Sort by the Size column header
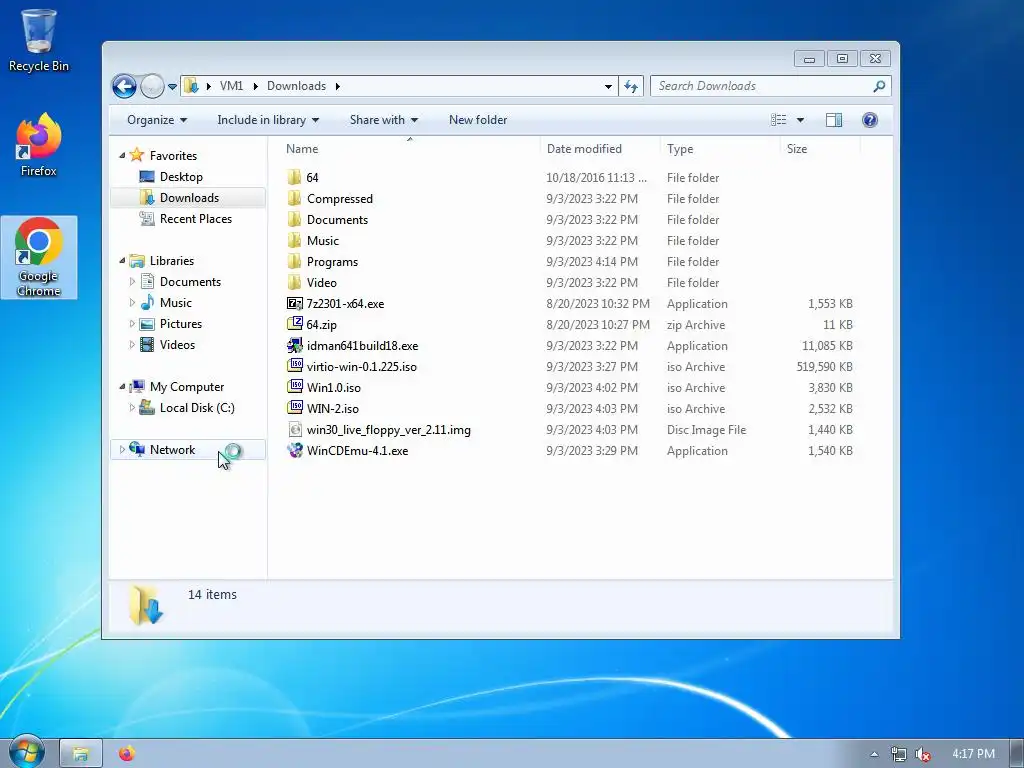The image size is (1024, 768). [797, 149]
